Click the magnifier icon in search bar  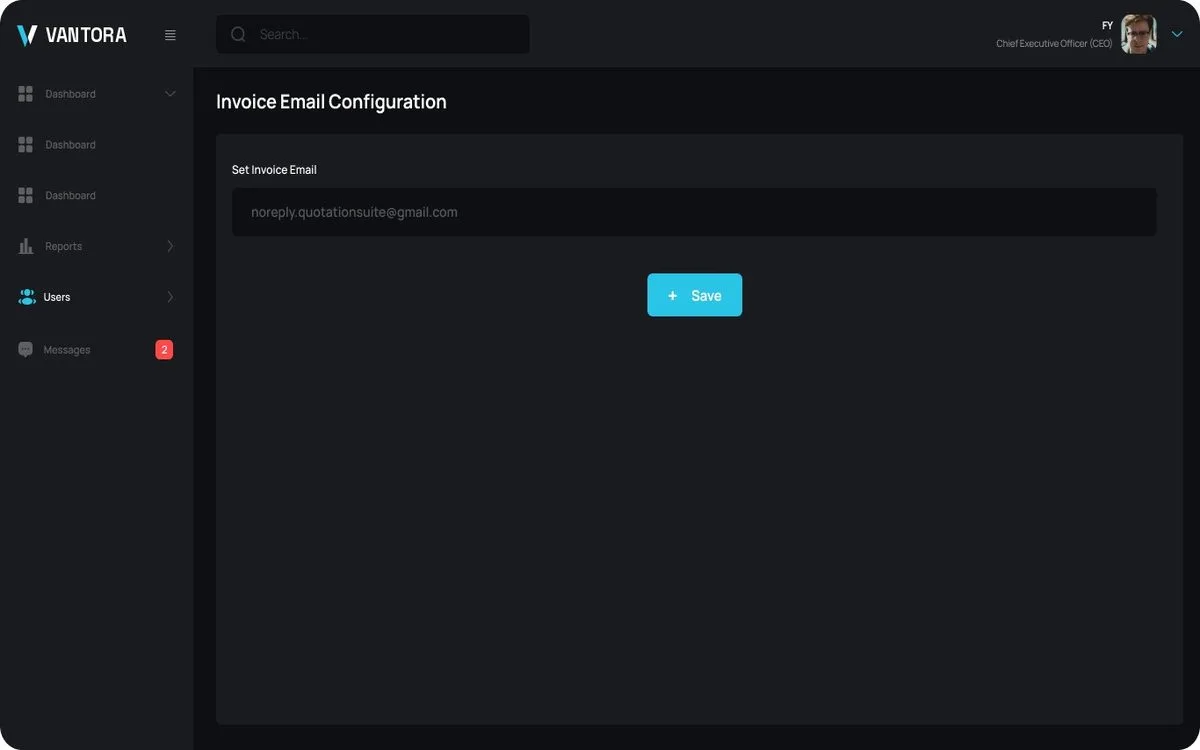[238, 34]
